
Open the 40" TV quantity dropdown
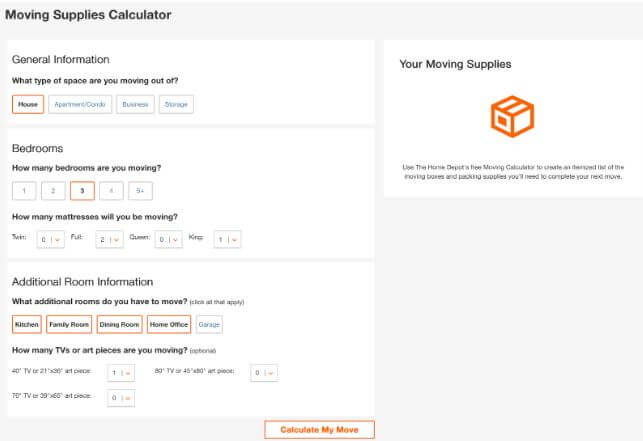pyautogui.click(x=121, y=373)
